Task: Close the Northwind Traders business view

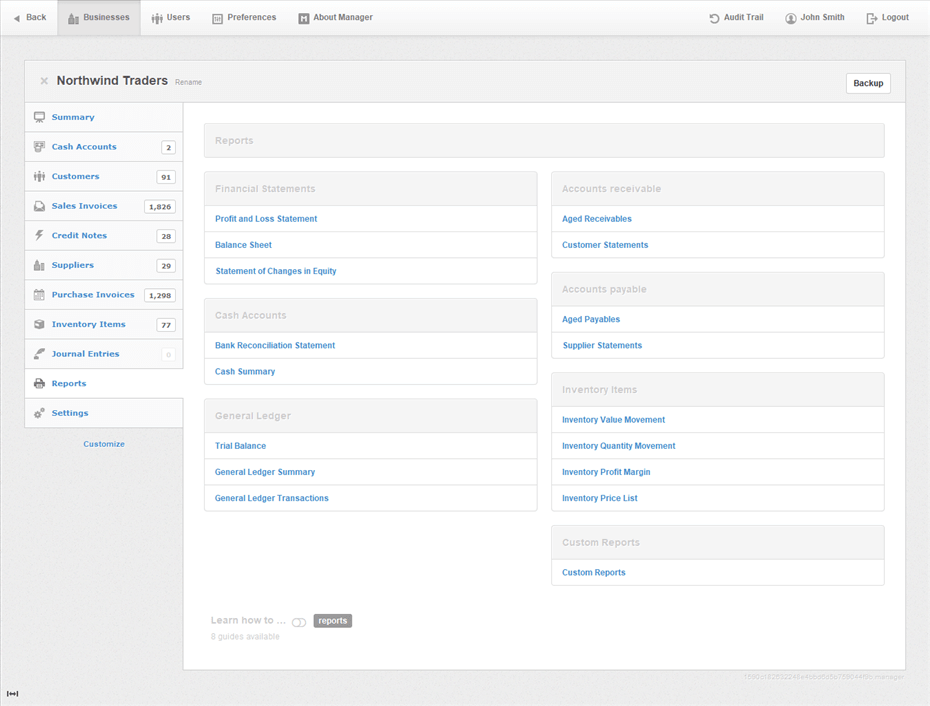Action: [44, 80]
